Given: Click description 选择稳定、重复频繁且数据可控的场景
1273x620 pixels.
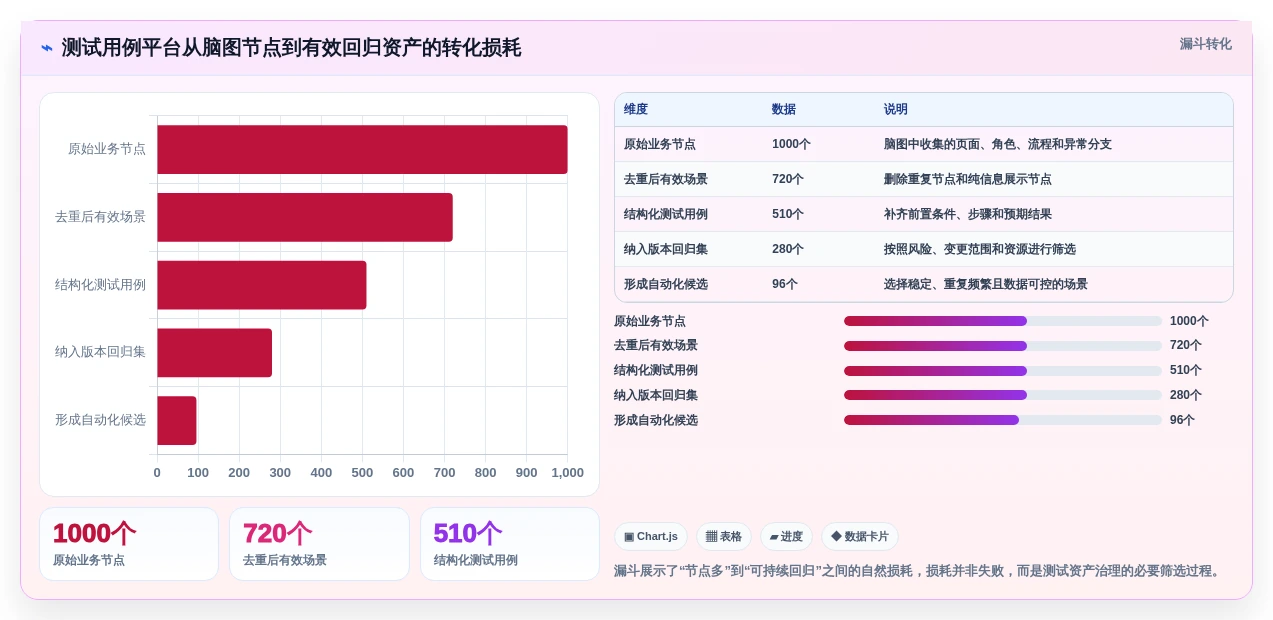Looking at the screenshot, I should (986, 284).
